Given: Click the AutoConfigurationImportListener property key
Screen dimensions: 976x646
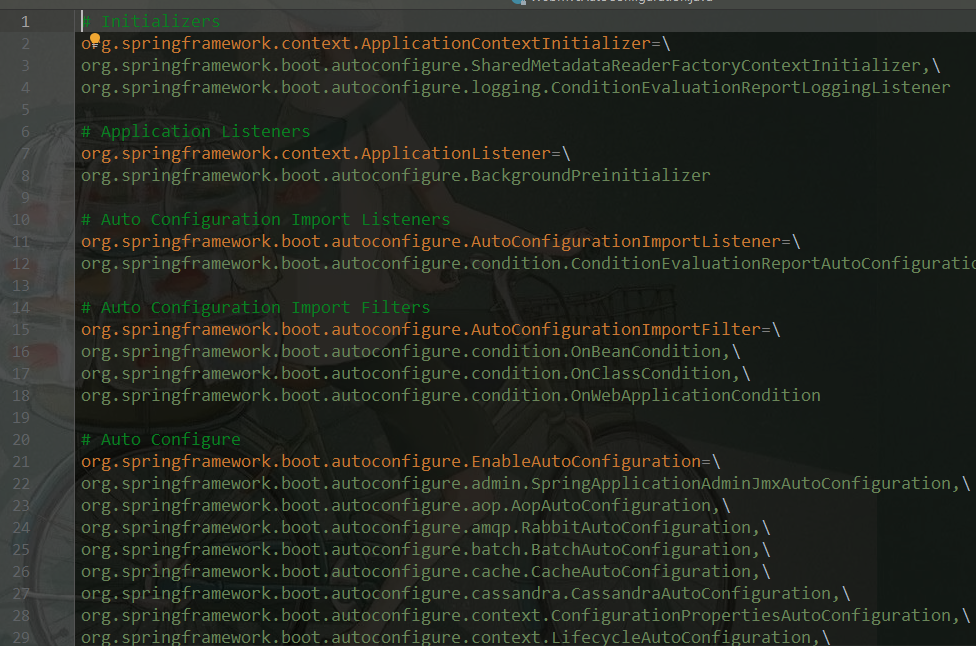Looking at the screenshot, I should click(x=431, y=241).
